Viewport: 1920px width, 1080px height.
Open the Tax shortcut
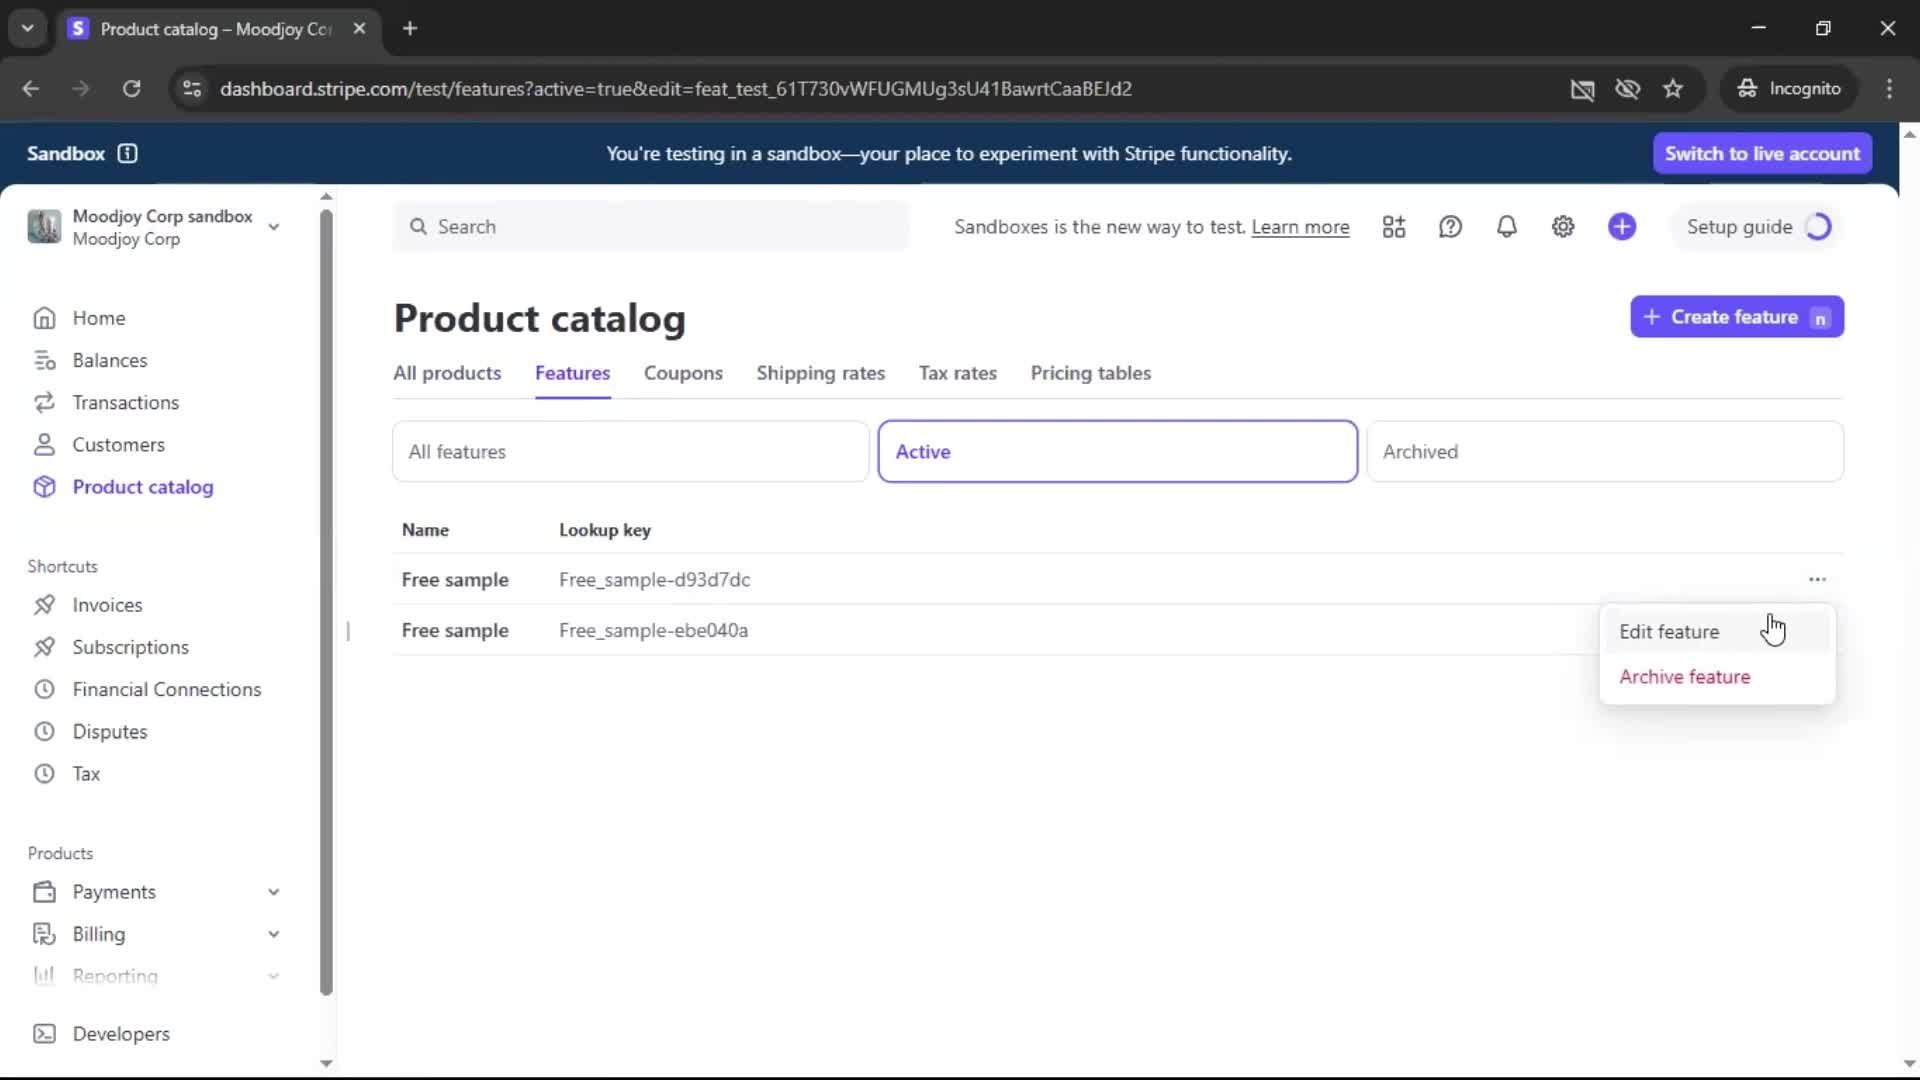(x=86, y=774)
